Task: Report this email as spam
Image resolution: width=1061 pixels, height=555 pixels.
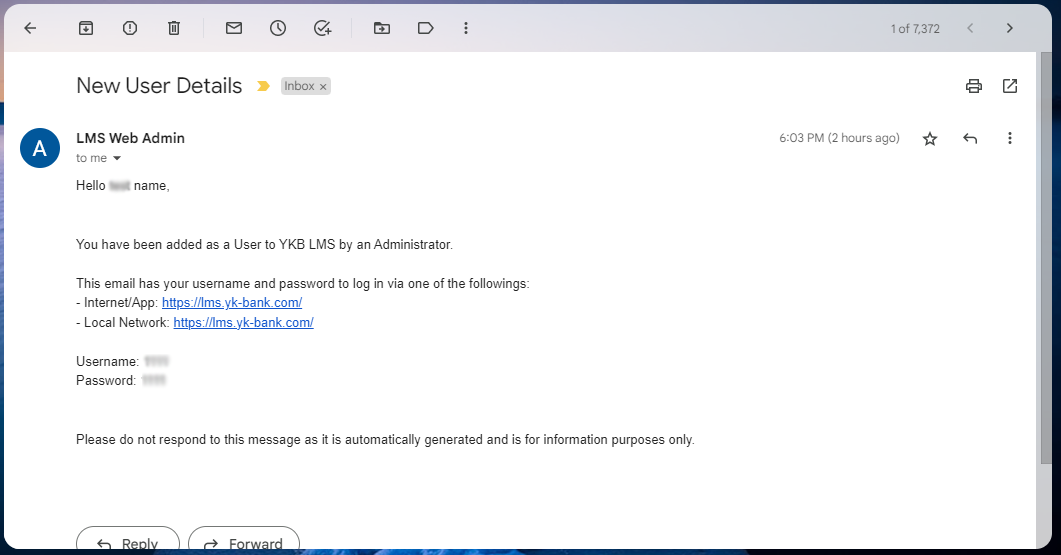Action: 130,28
